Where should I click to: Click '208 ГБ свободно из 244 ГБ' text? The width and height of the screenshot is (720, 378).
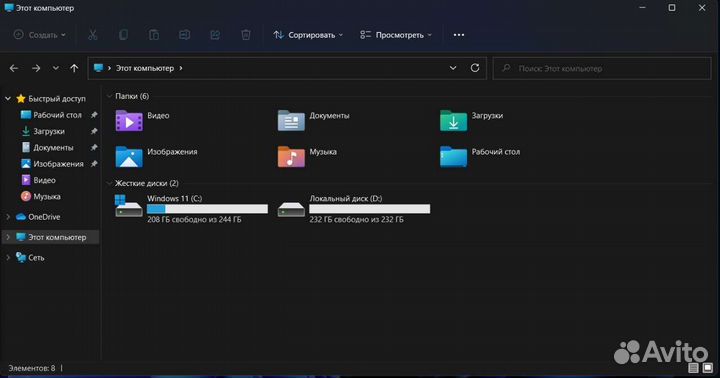[194, 220]
